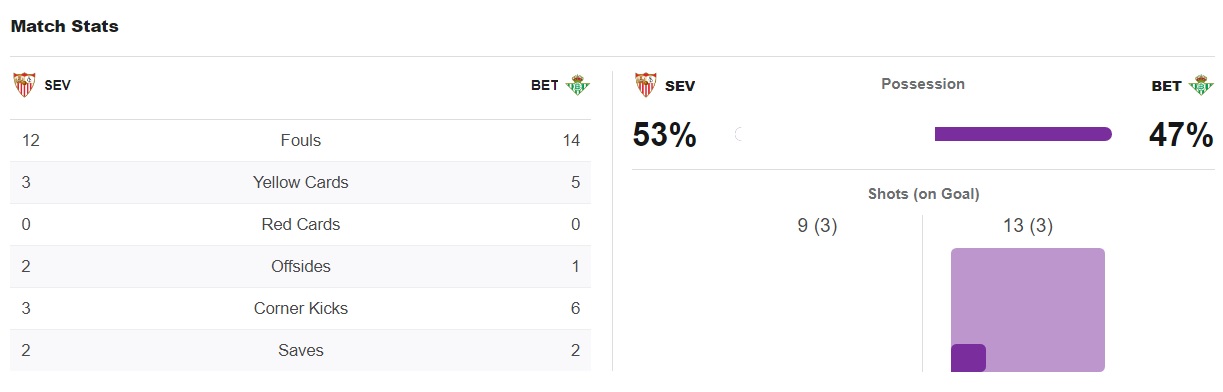Click the Betis crest in possession panel

click(x=1200, y=85)
